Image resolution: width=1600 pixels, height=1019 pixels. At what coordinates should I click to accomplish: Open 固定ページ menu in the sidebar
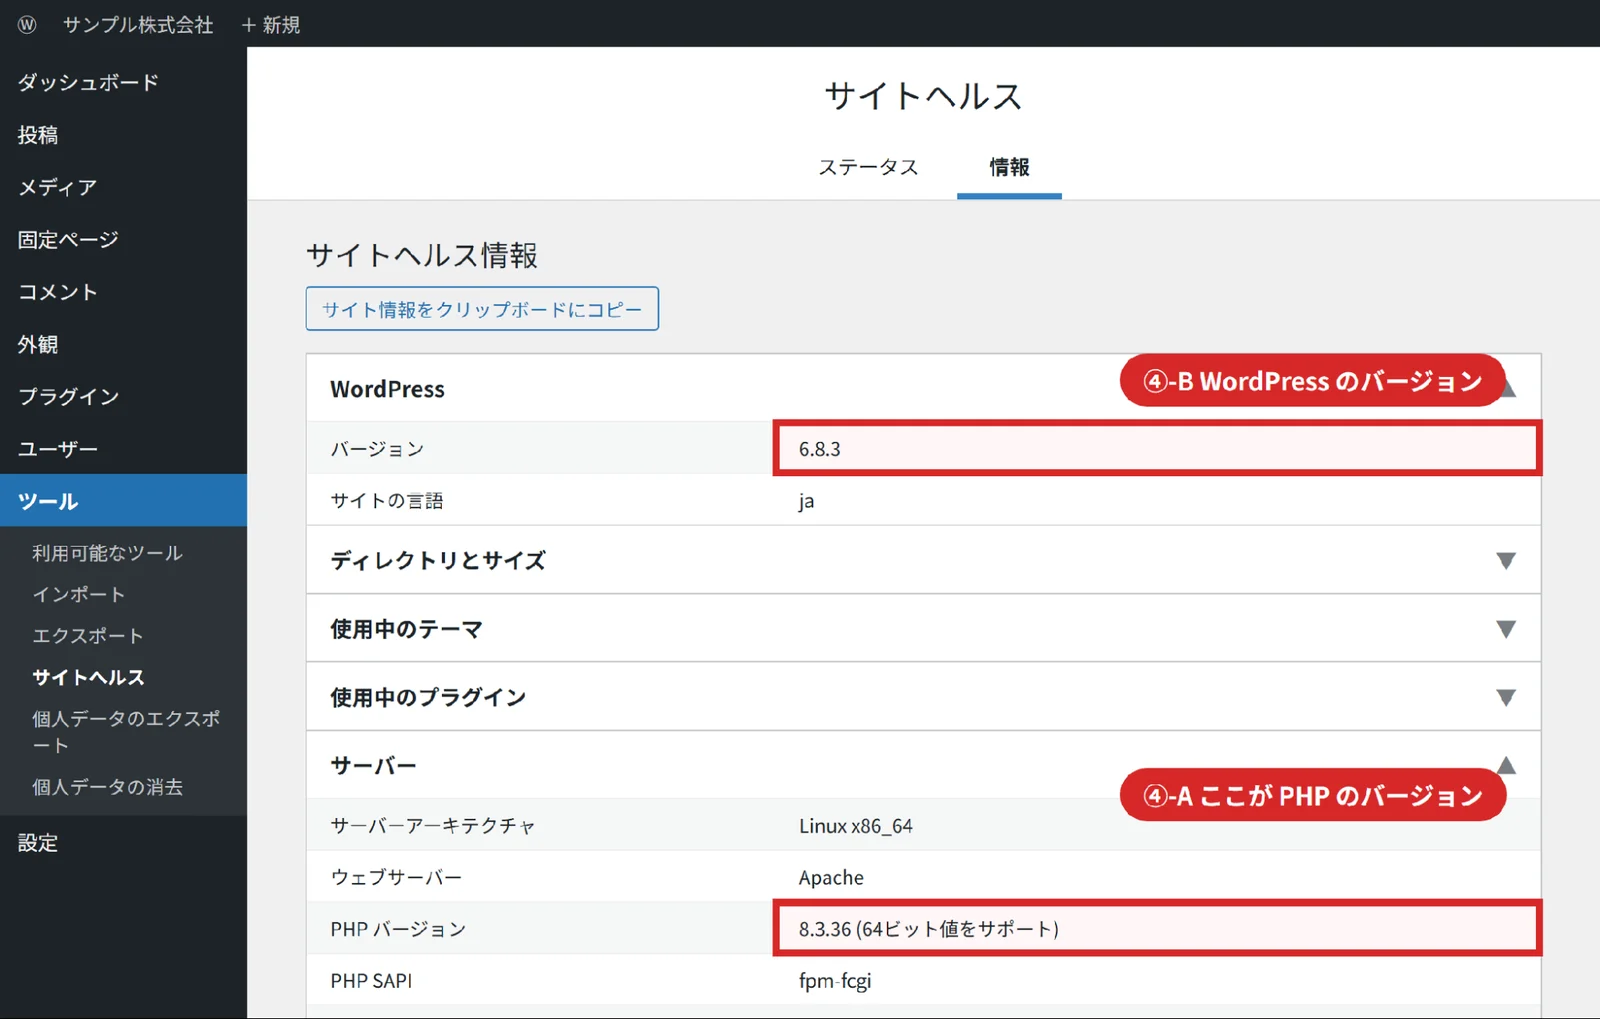[x=68, y=240]
